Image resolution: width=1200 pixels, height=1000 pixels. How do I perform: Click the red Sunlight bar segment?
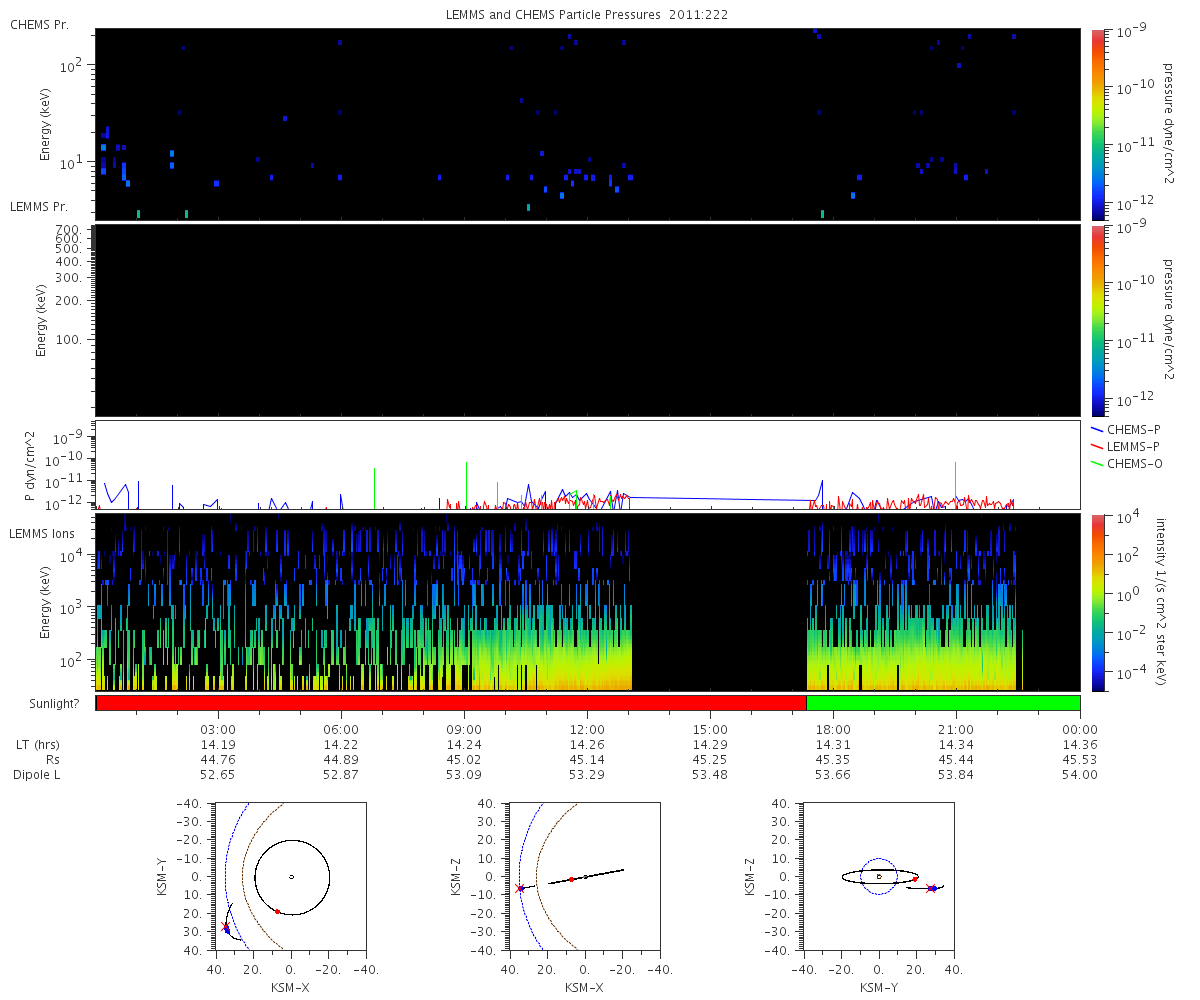[451, 703]
